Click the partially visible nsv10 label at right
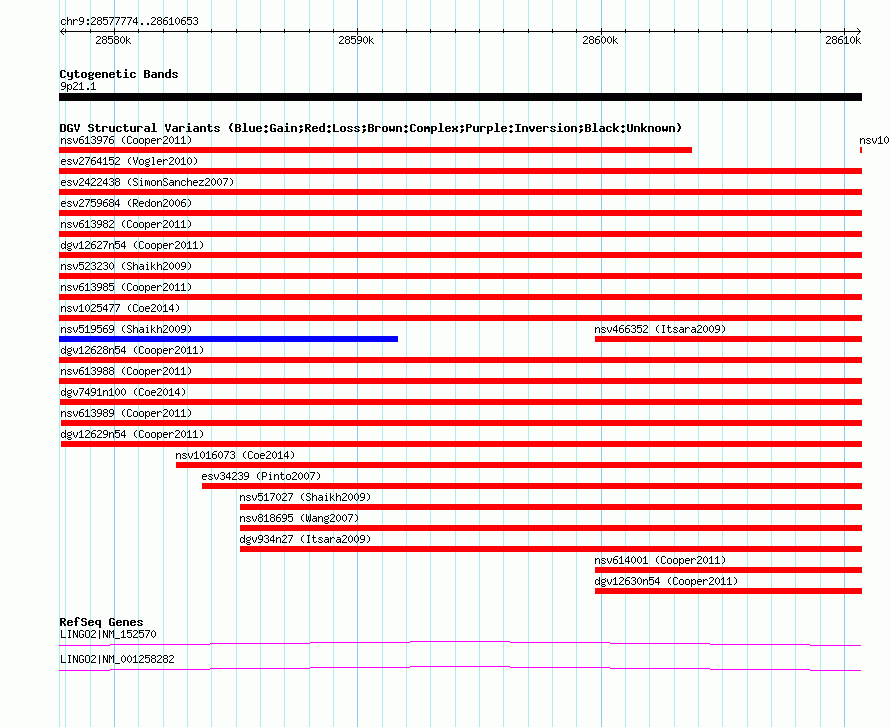The height and width of the screenshot is (727, 890). (874, 140)
